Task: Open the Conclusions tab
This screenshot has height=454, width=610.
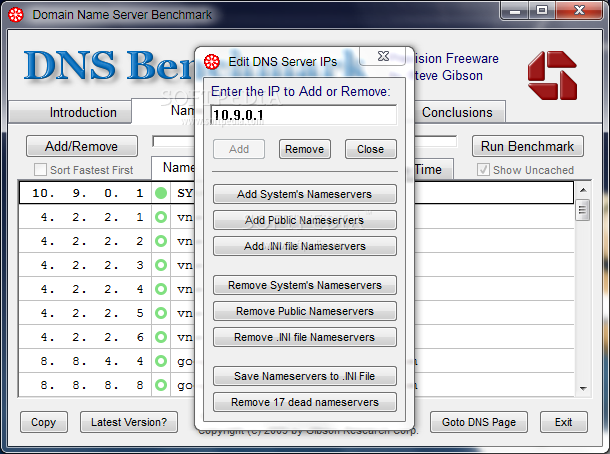Action: click(x=459, y=112)
